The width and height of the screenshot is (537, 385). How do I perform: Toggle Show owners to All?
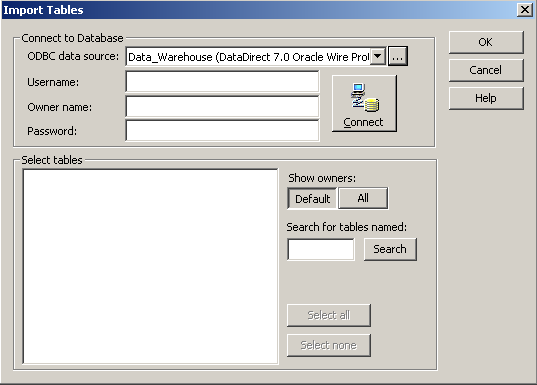363,198
